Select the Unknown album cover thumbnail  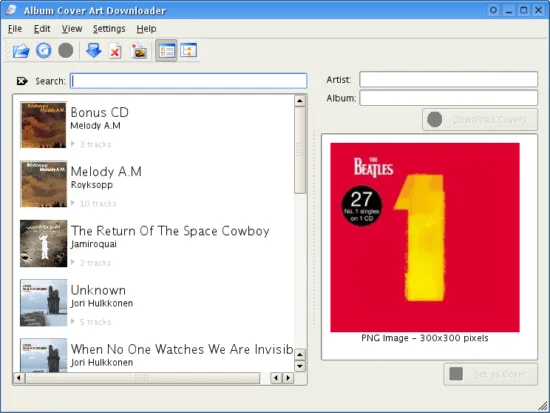pyautogui.click(x=43, y=303)
